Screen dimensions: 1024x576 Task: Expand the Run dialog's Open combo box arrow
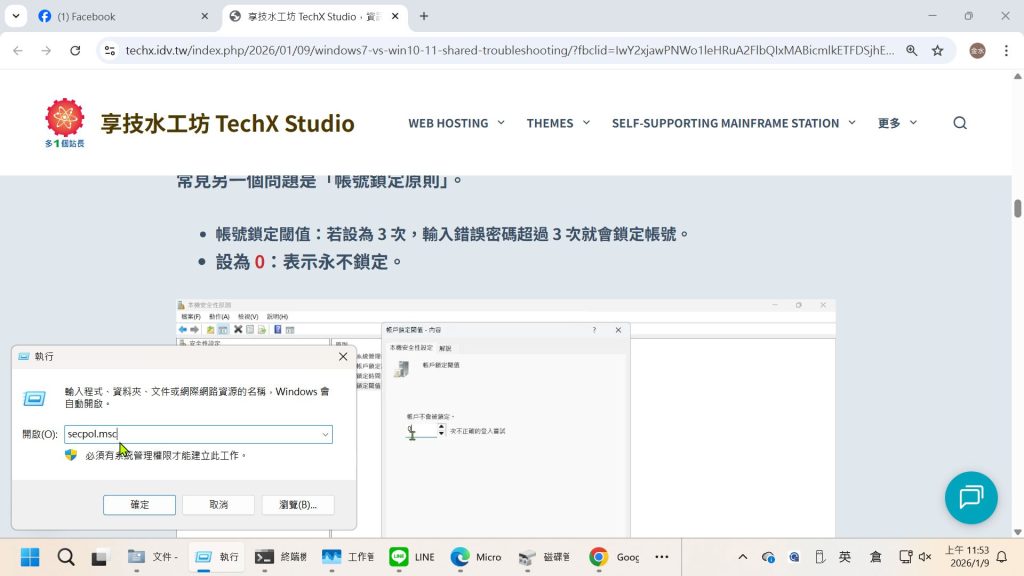coord(325,434)
